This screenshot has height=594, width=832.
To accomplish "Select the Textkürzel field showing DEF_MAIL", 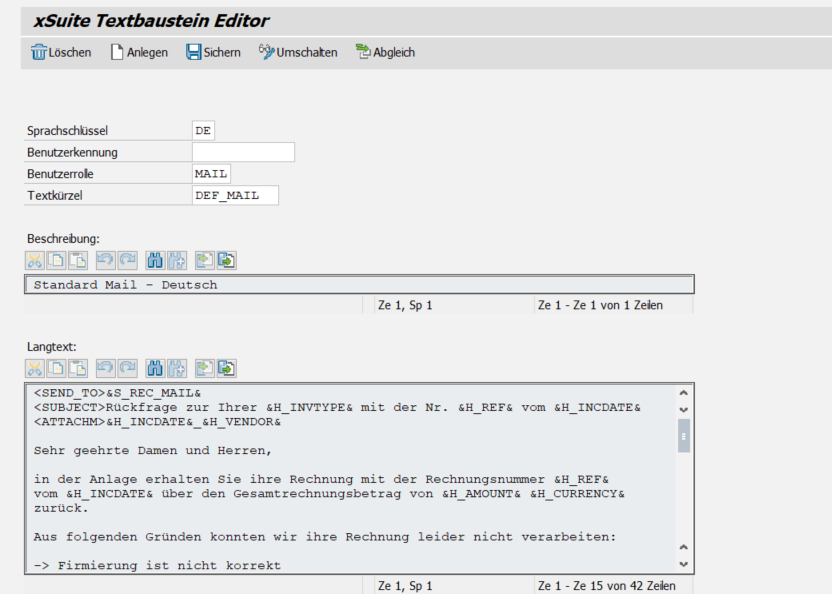I will pyautogui.click(x=234, y=195).
